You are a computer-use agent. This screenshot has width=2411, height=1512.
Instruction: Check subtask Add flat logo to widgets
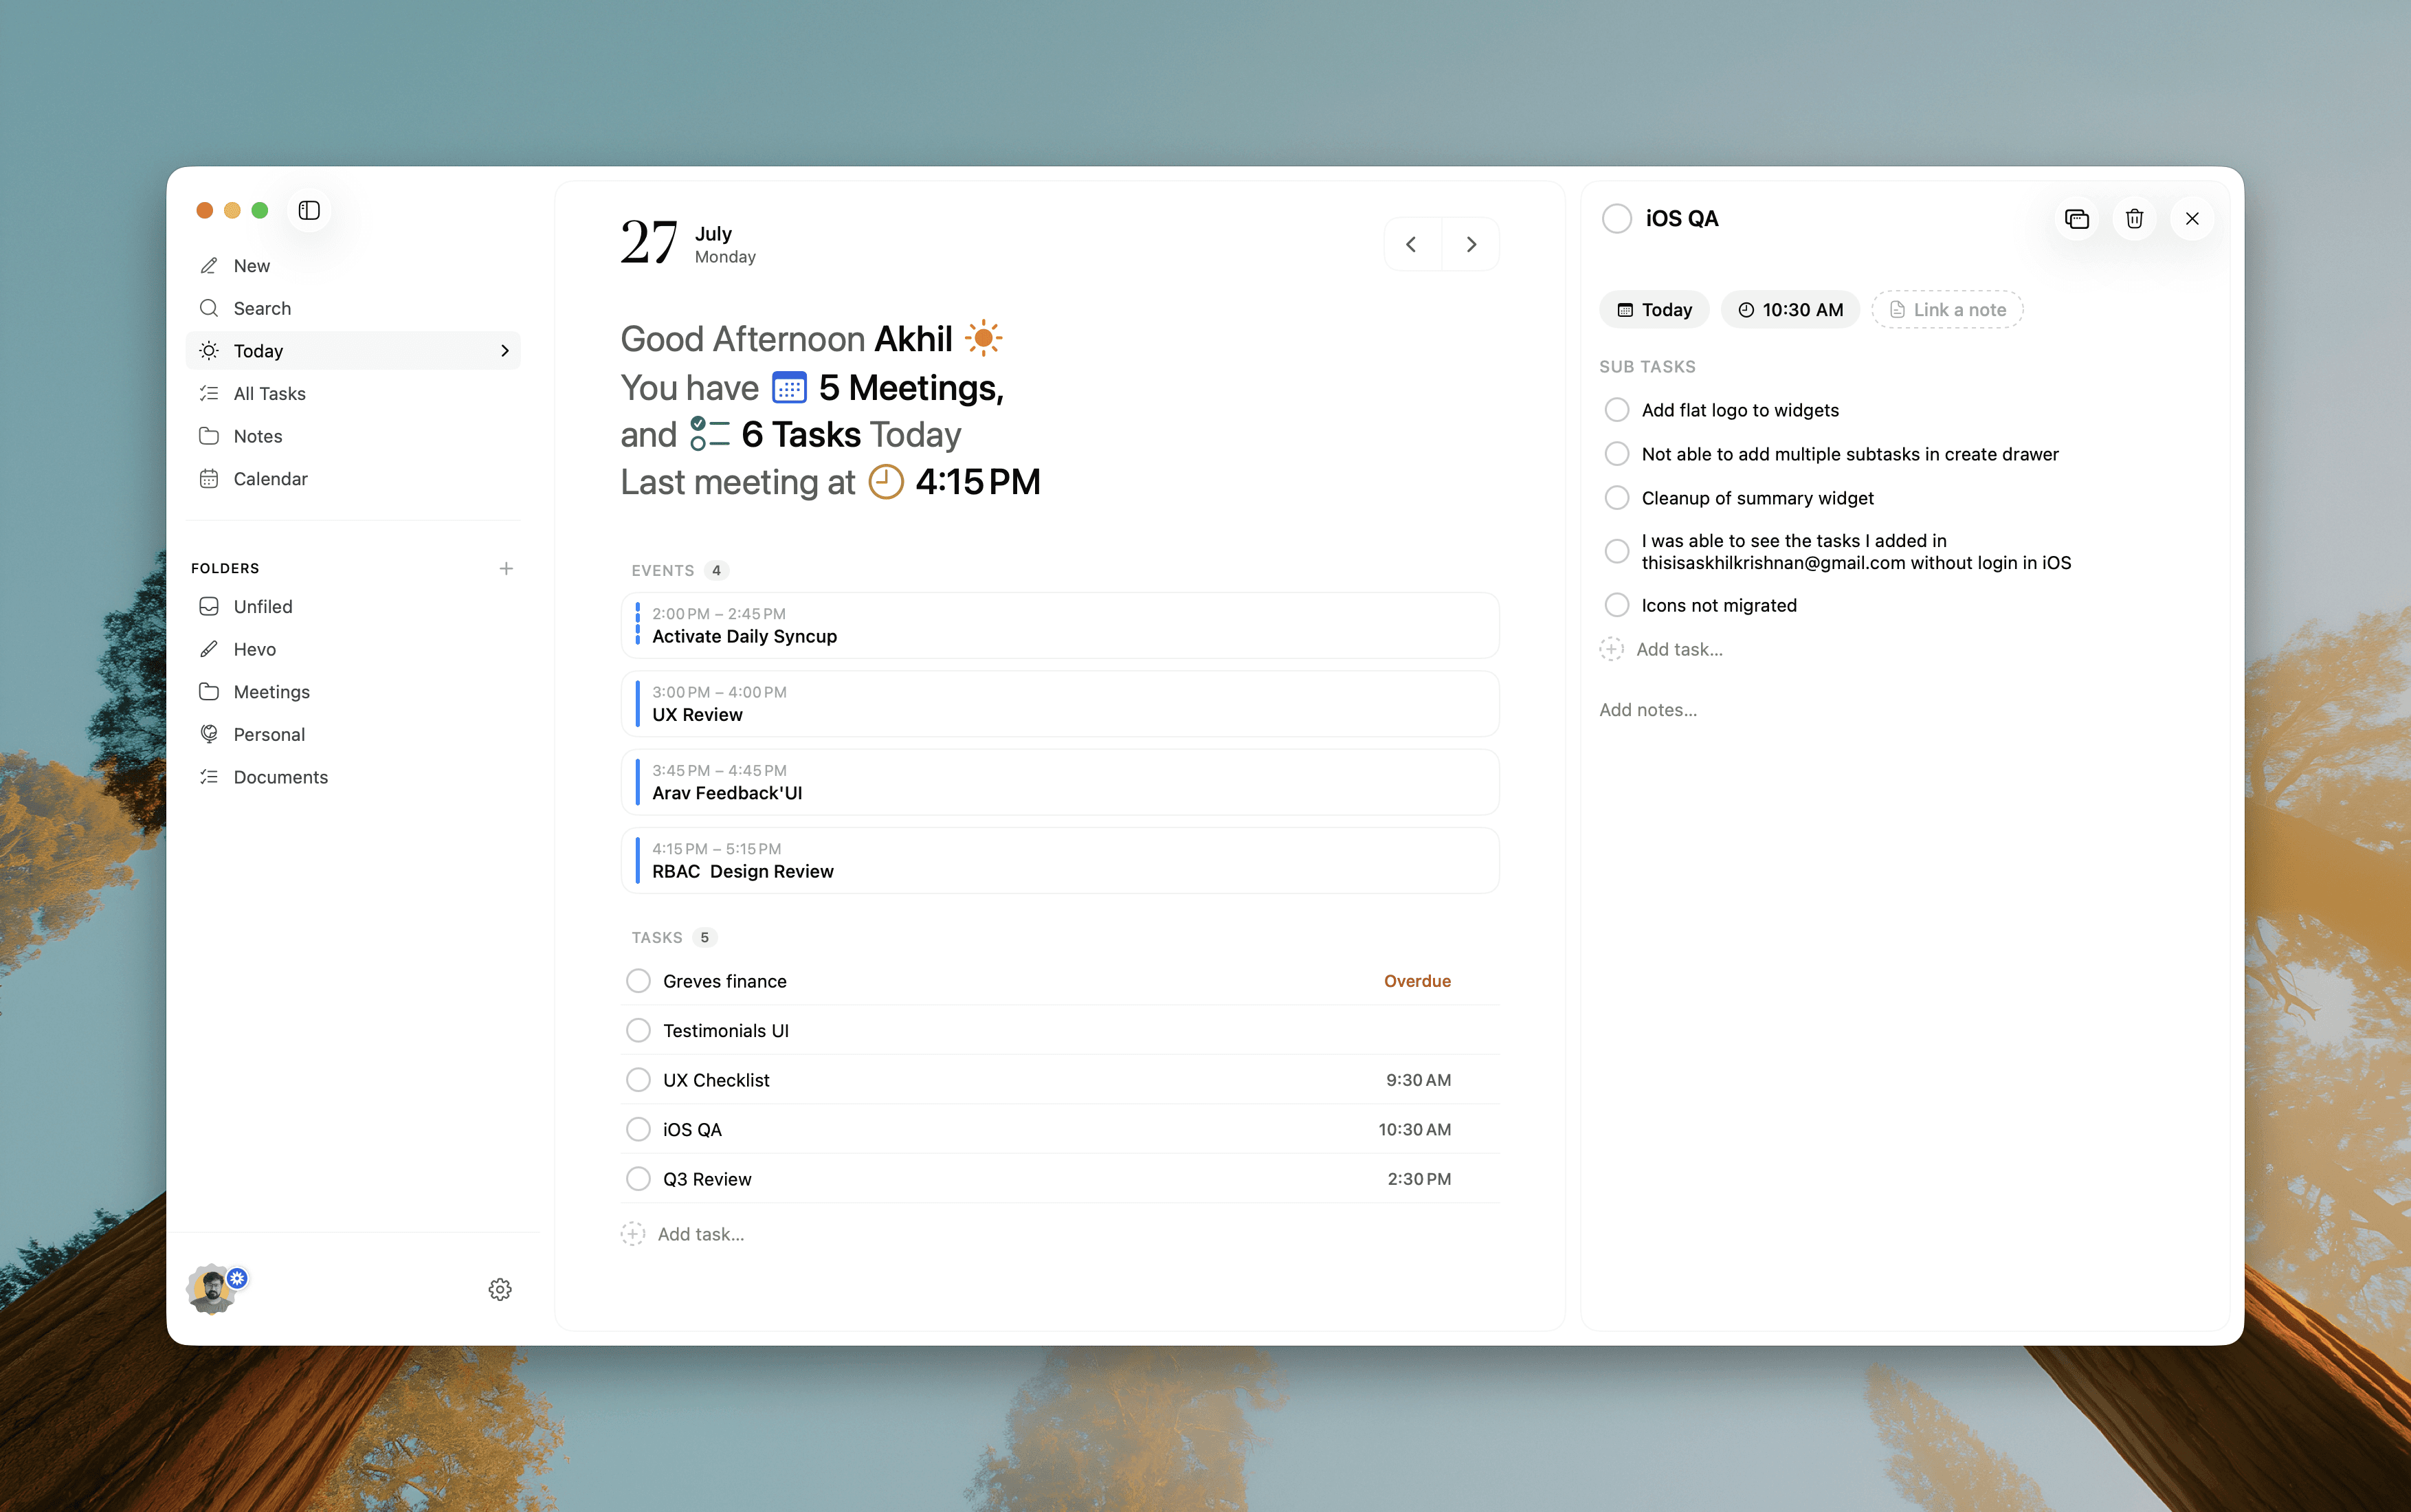tap(1617, 410)
